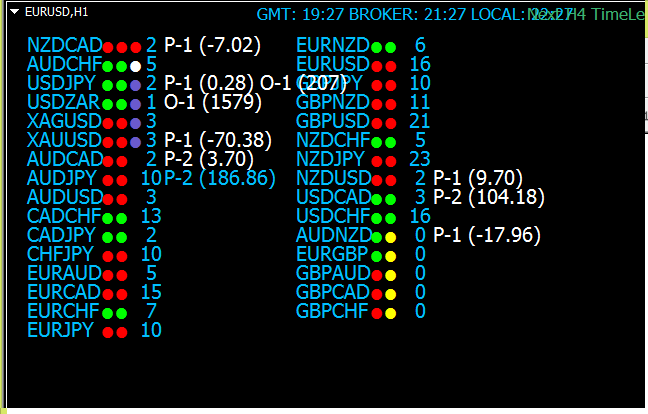Click the BROKER: 21:27 time display

408,14
